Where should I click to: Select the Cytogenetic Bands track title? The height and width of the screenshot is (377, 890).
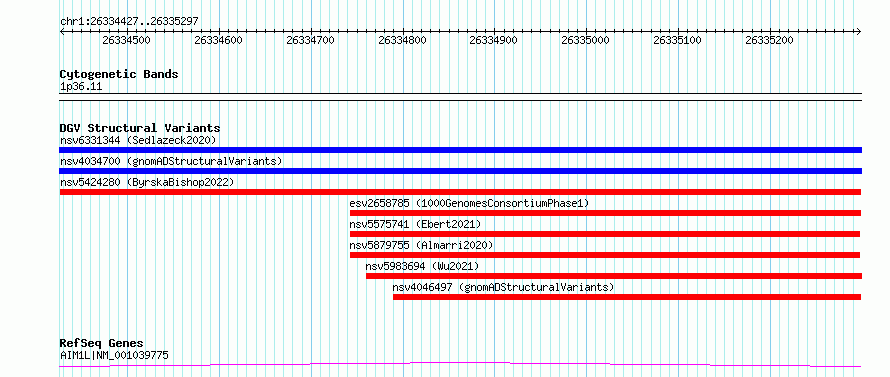(x=119, y=74)
